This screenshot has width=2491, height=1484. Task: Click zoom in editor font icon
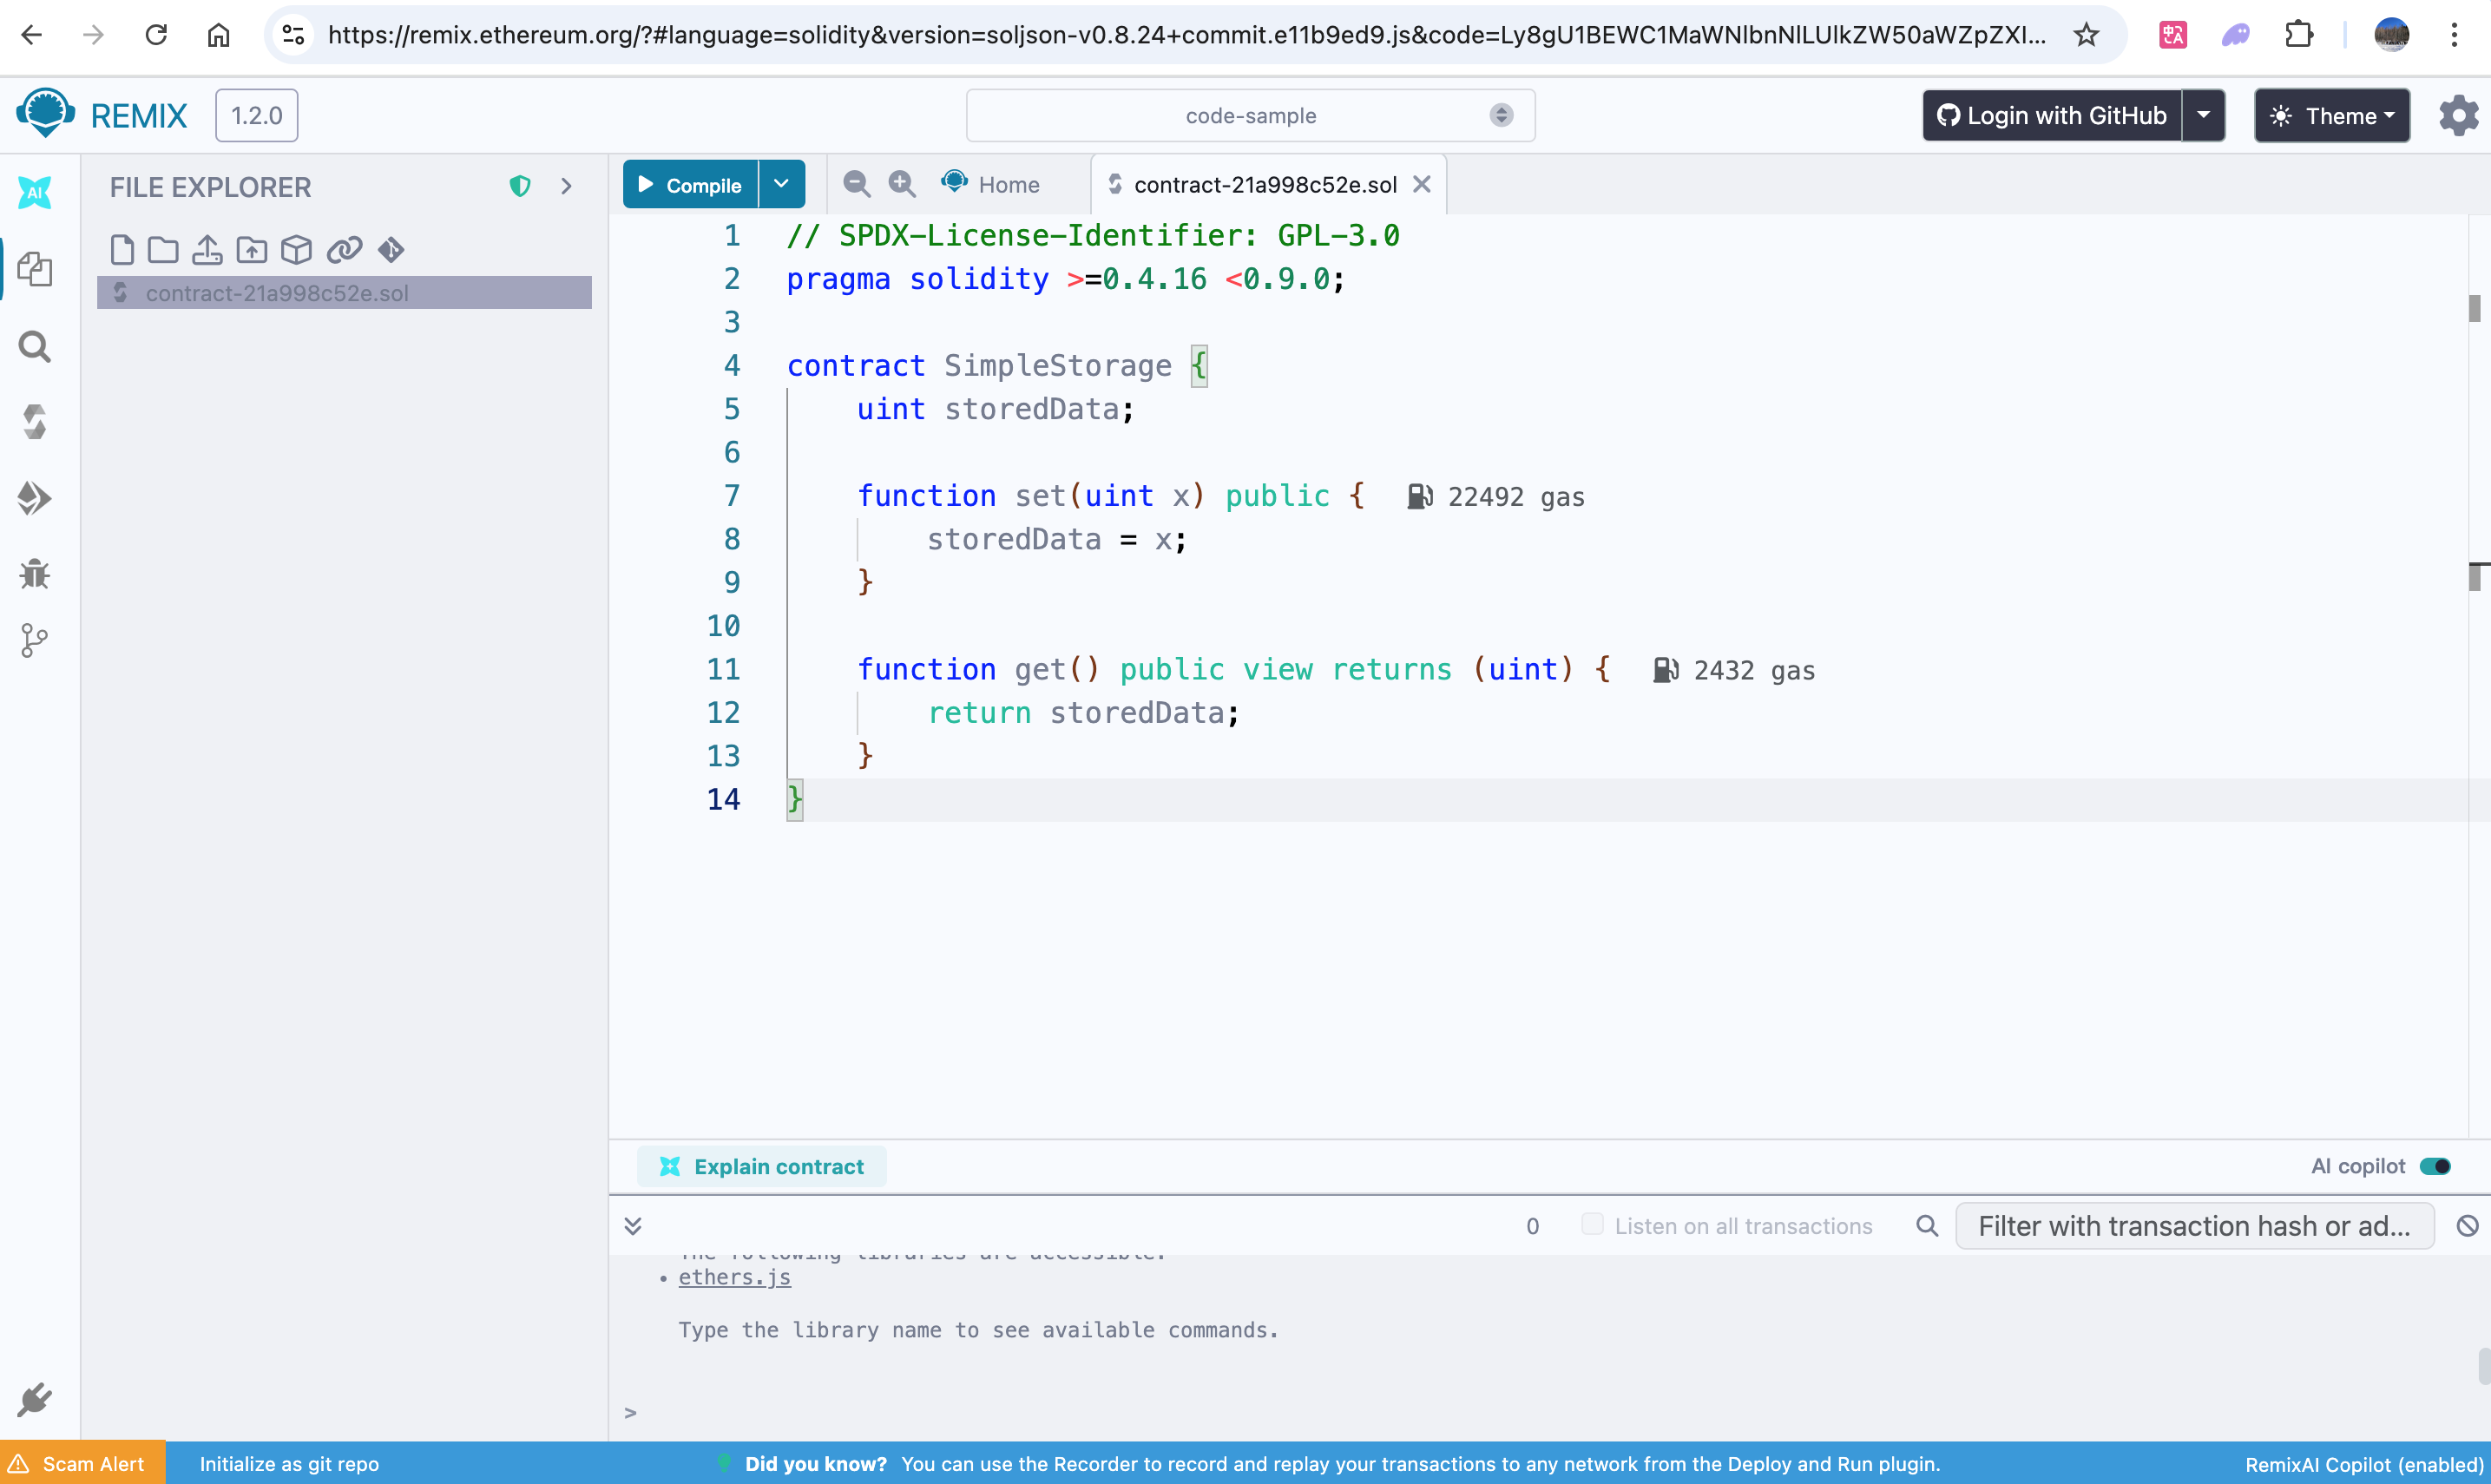pyautogui.click(x=902, y=184)
